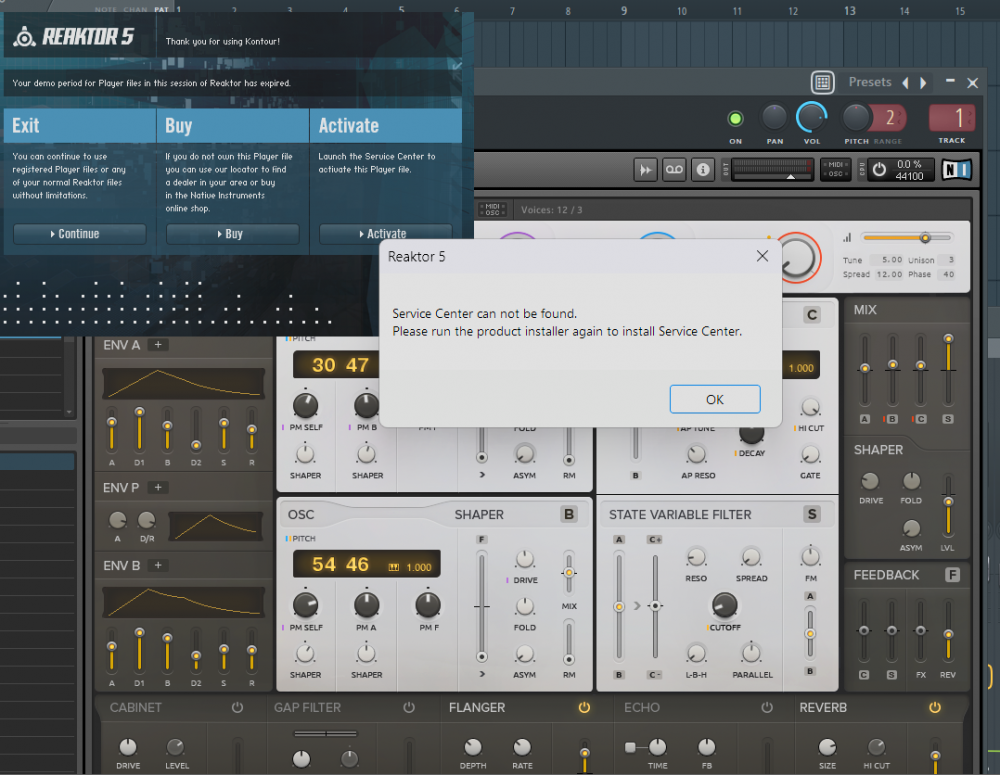Open the Presets selector
Image resolution: width=1000 pixels, height=775 pixels.
tap(869, 82)
